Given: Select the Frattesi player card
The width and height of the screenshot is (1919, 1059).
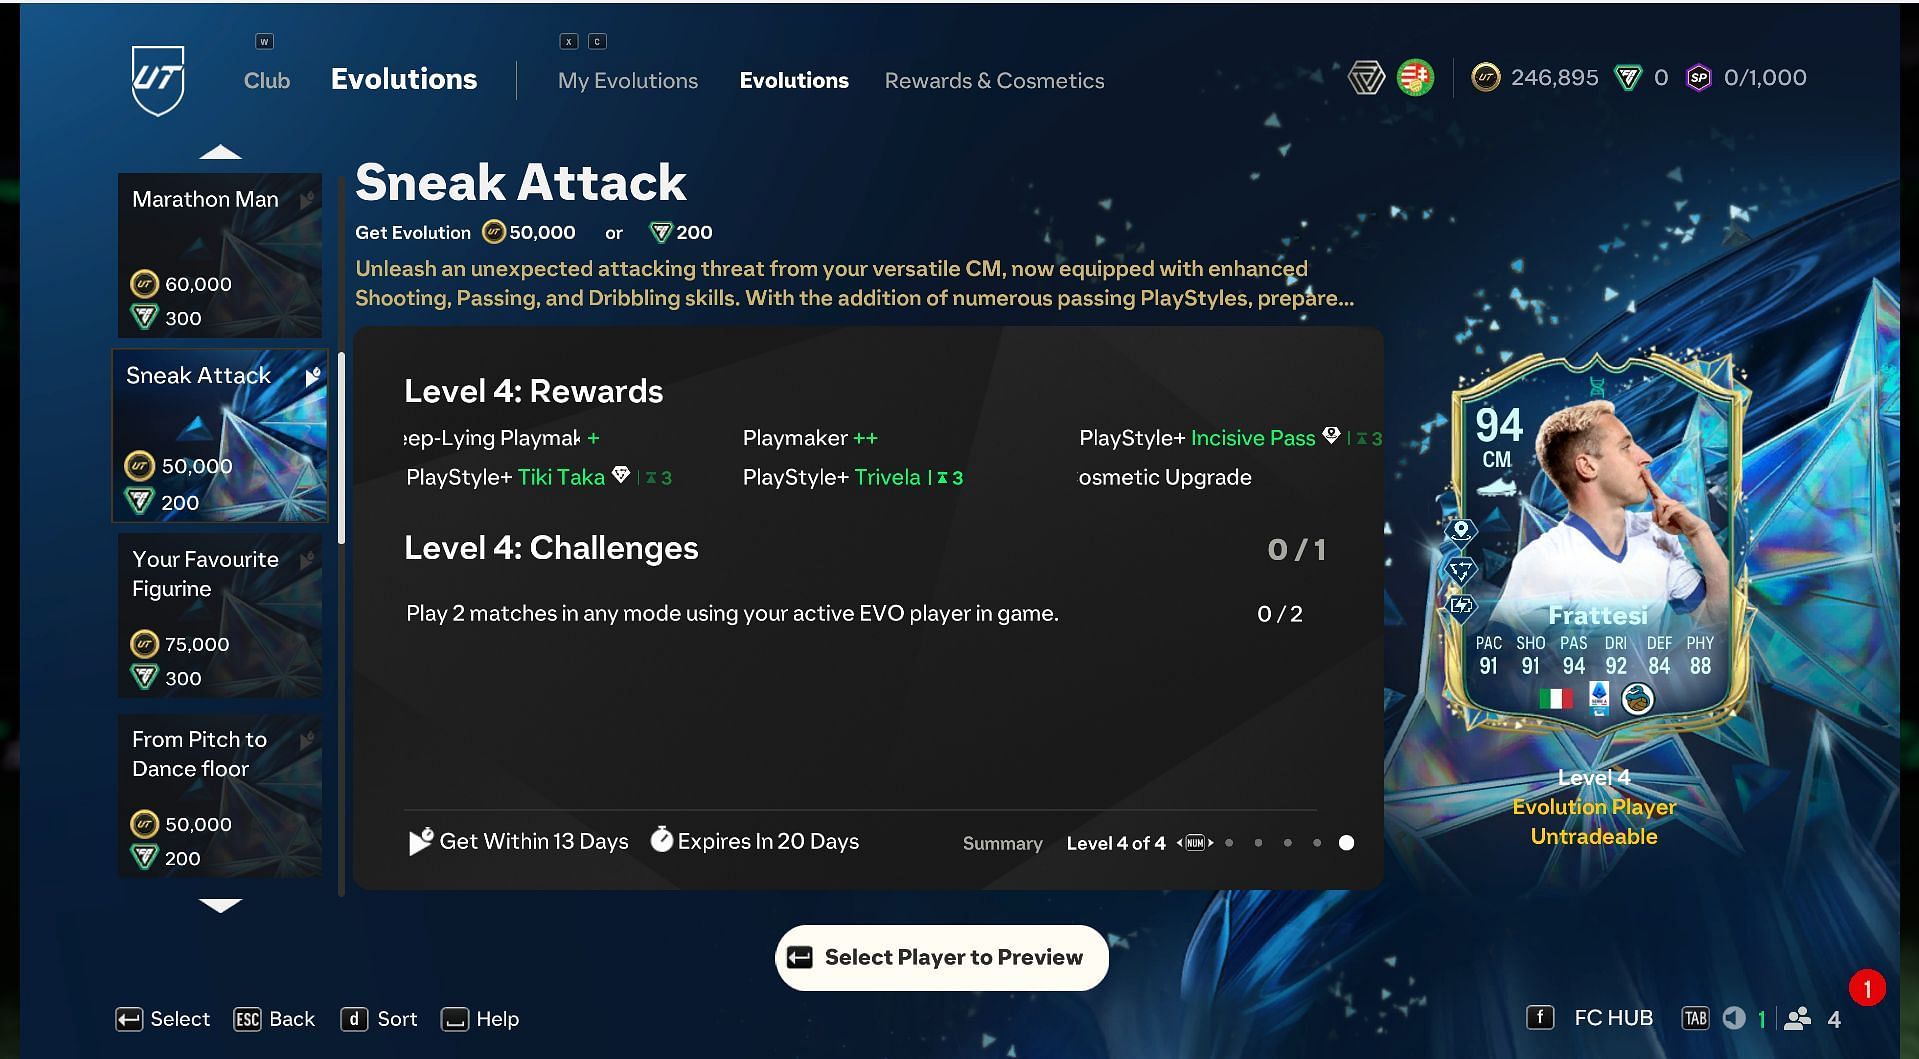Looking at the screenshot, I should [1595, 549].
